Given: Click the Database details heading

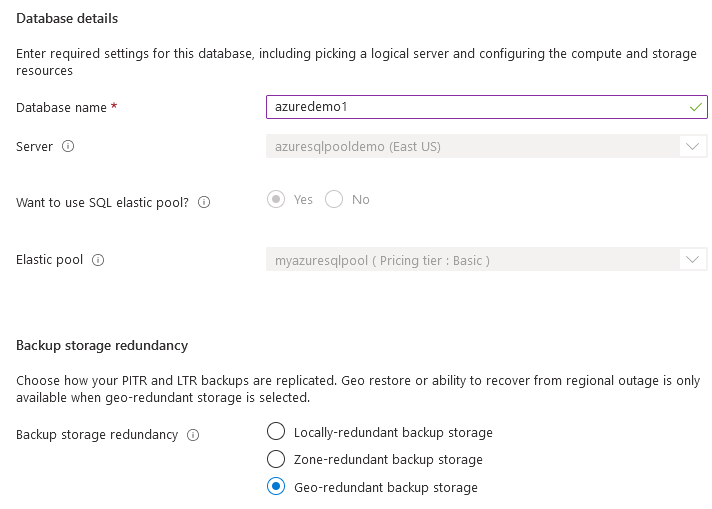Looking at the screenshot, I should click(67, 19).
